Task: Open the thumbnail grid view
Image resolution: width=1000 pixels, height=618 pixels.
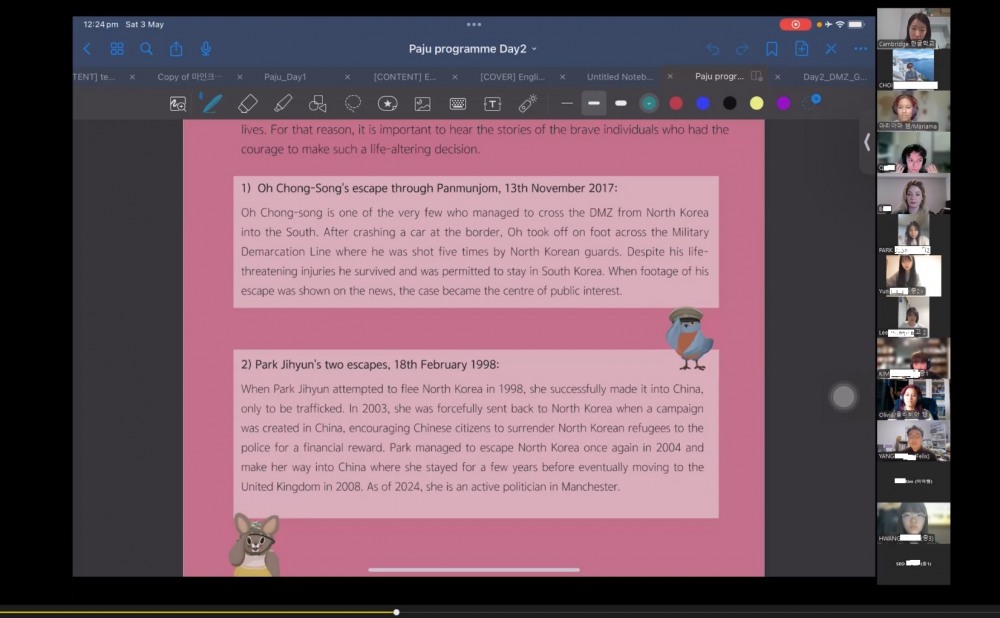Action: (x=117, y=49)
